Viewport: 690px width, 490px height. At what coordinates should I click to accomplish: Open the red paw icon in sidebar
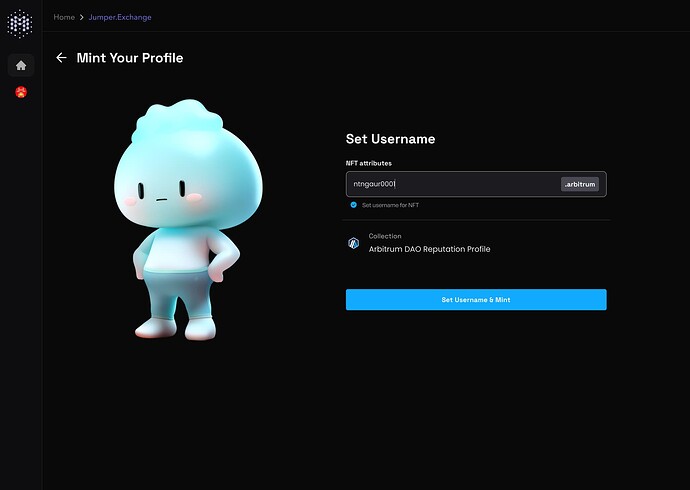click(x=21, y=92)
